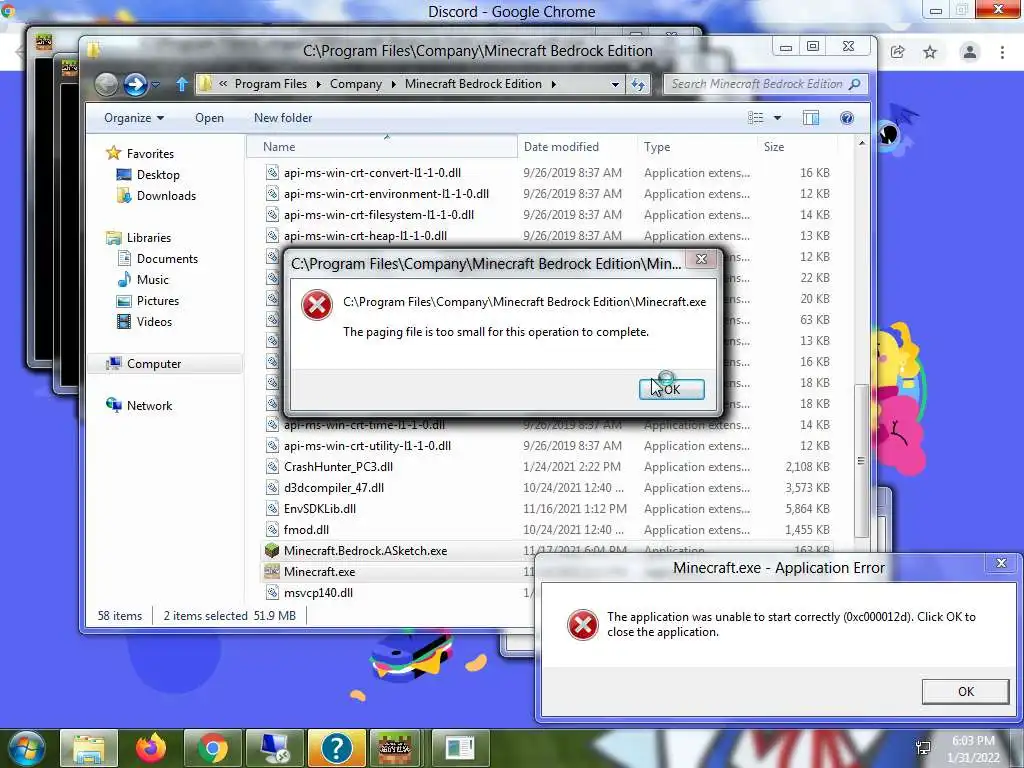Go forward in Explorer navigation
1024x768 pixels.
135,84
